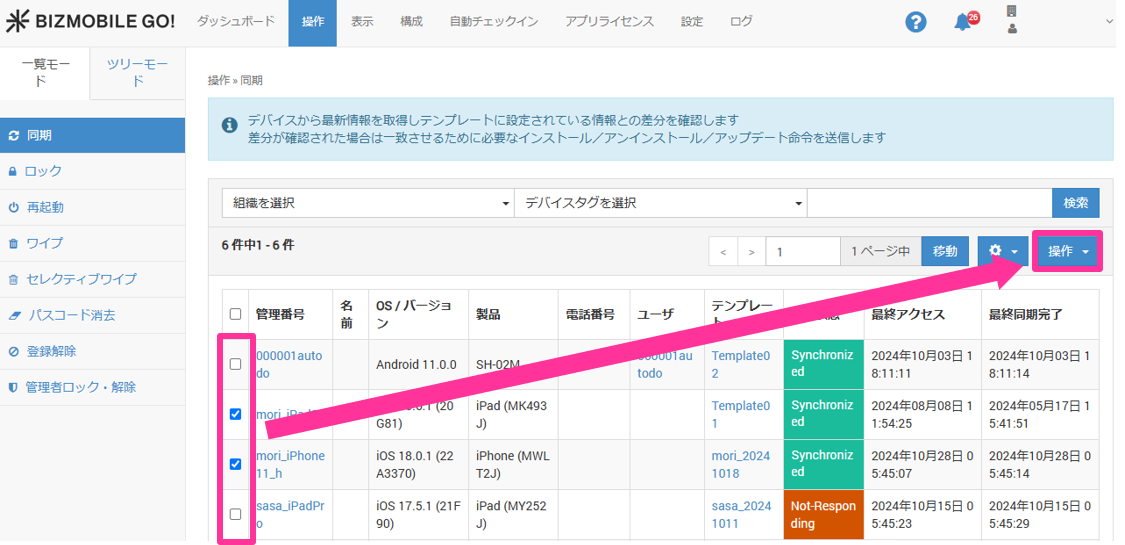Toggle the select-all checkbox in table header
Image resolution: width=1125 pixels, height=545 pixels.
click(x=235, y=314)
